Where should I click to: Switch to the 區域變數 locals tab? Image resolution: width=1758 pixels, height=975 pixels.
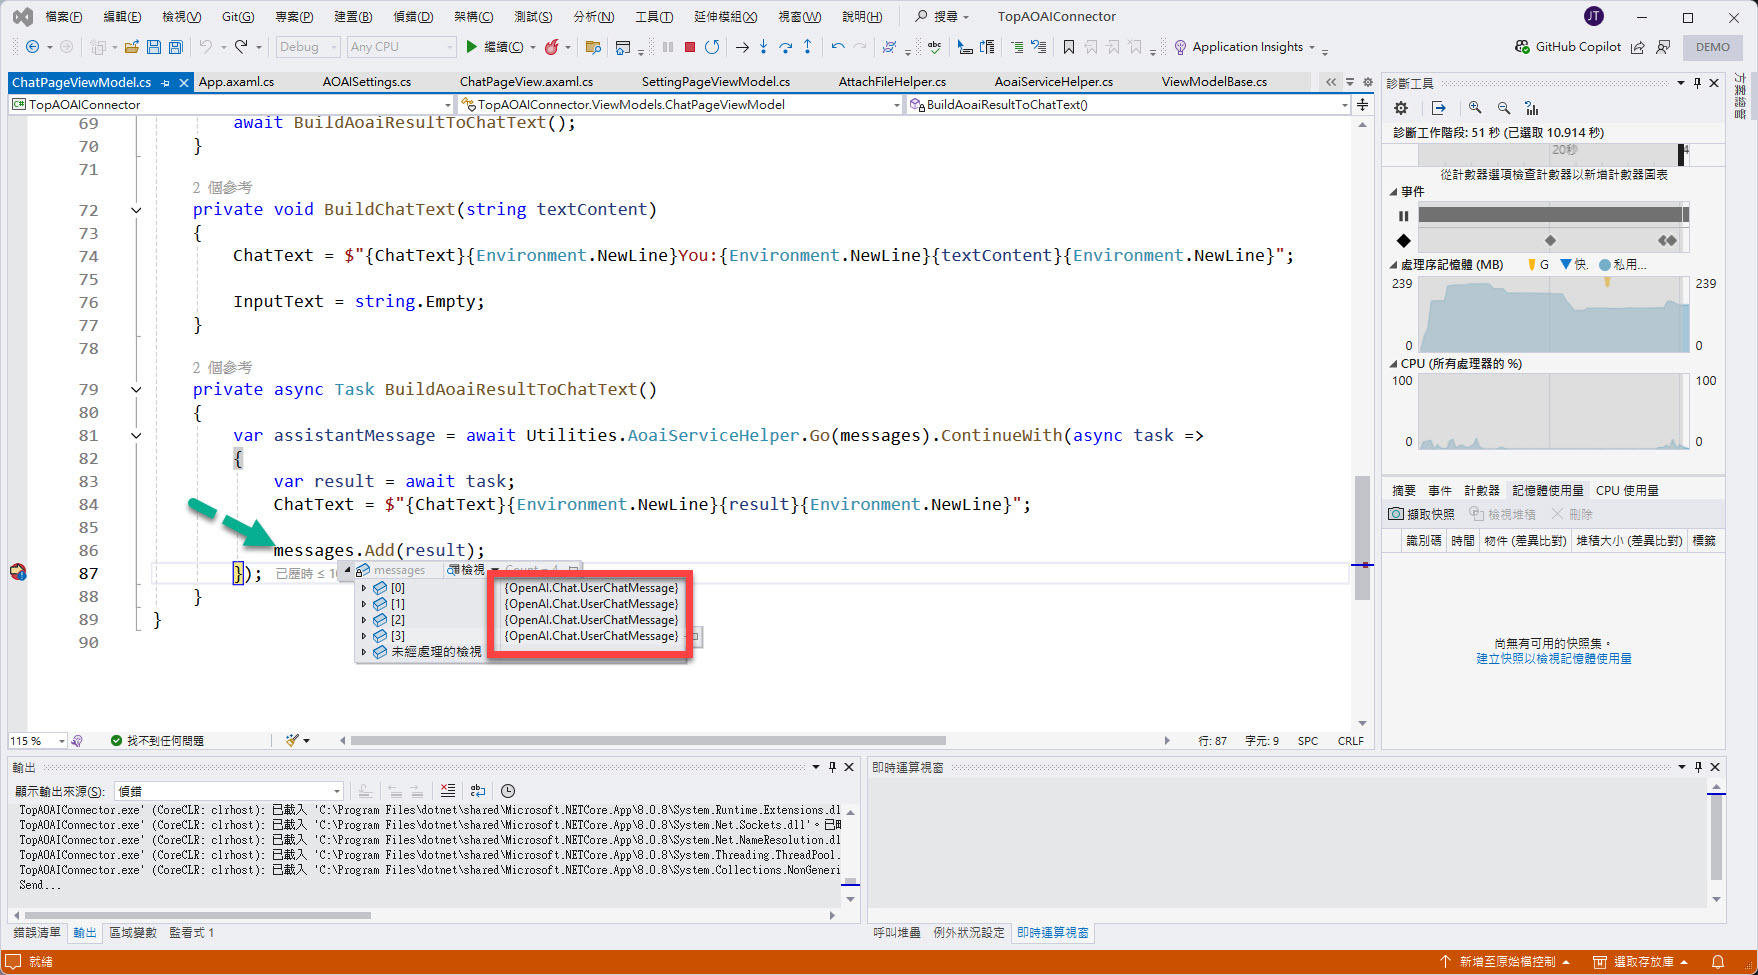click(x=133, y=932)
